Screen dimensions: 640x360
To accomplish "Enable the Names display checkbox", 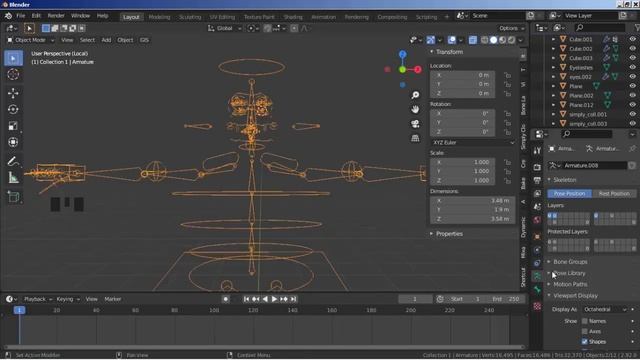I will point(584,321).
